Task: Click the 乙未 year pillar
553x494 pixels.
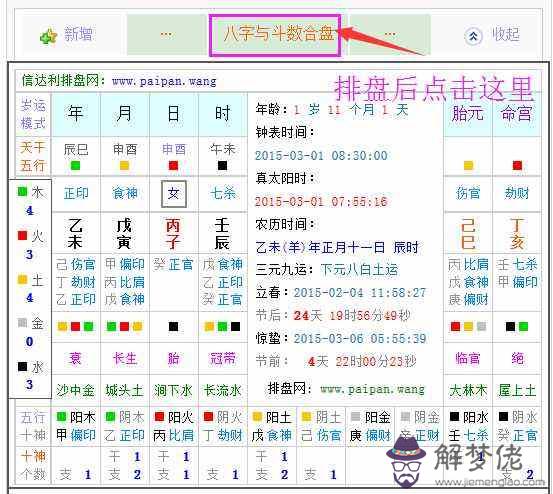Action: 75,233
